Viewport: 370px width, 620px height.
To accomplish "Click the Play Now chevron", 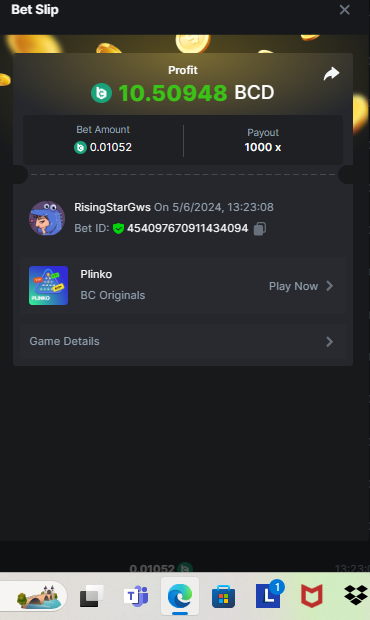I will pyautogui.click(x=329, y=286).
